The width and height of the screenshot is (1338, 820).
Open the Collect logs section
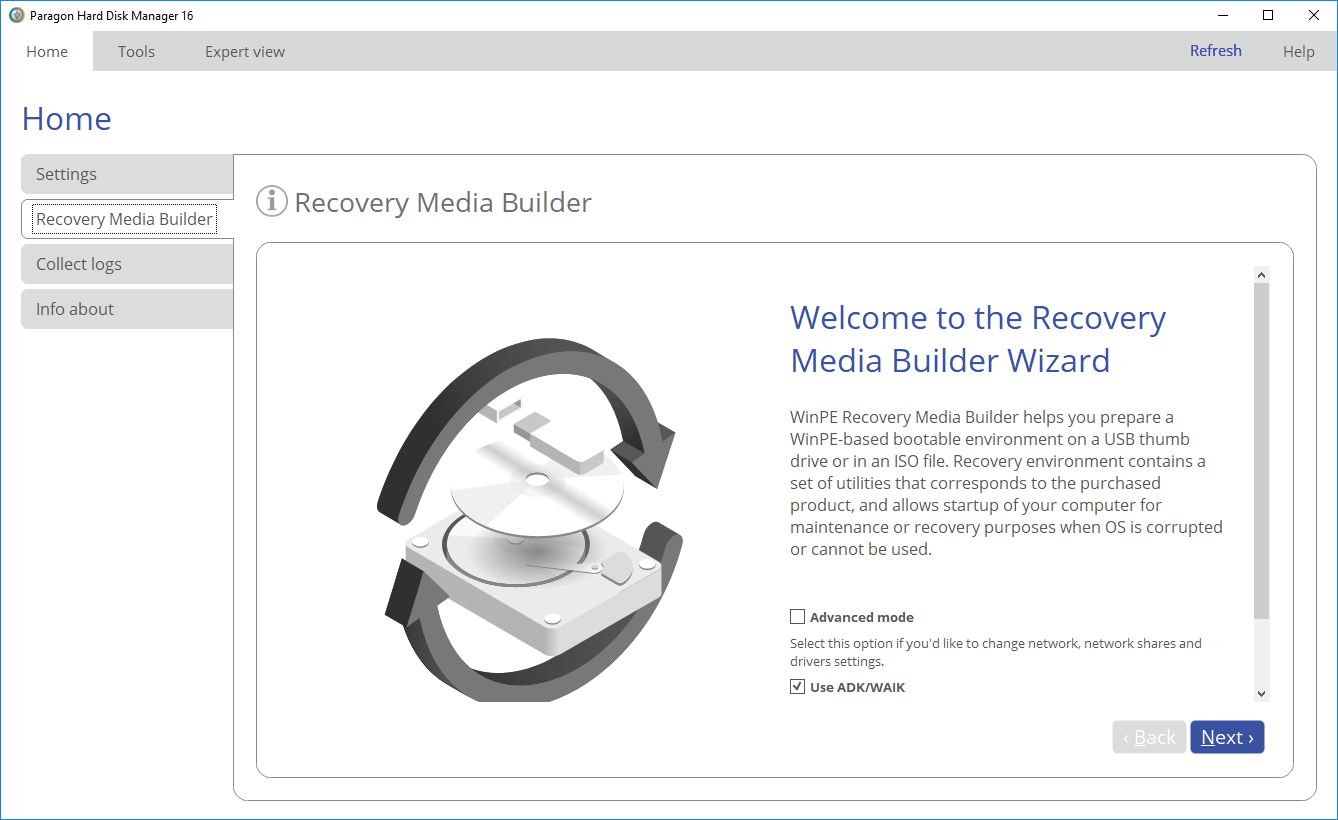[127, 264]
